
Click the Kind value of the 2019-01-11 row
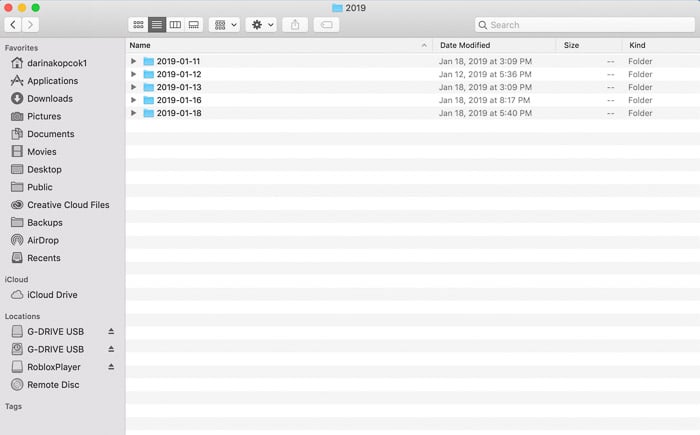click(x=640, y=61)
